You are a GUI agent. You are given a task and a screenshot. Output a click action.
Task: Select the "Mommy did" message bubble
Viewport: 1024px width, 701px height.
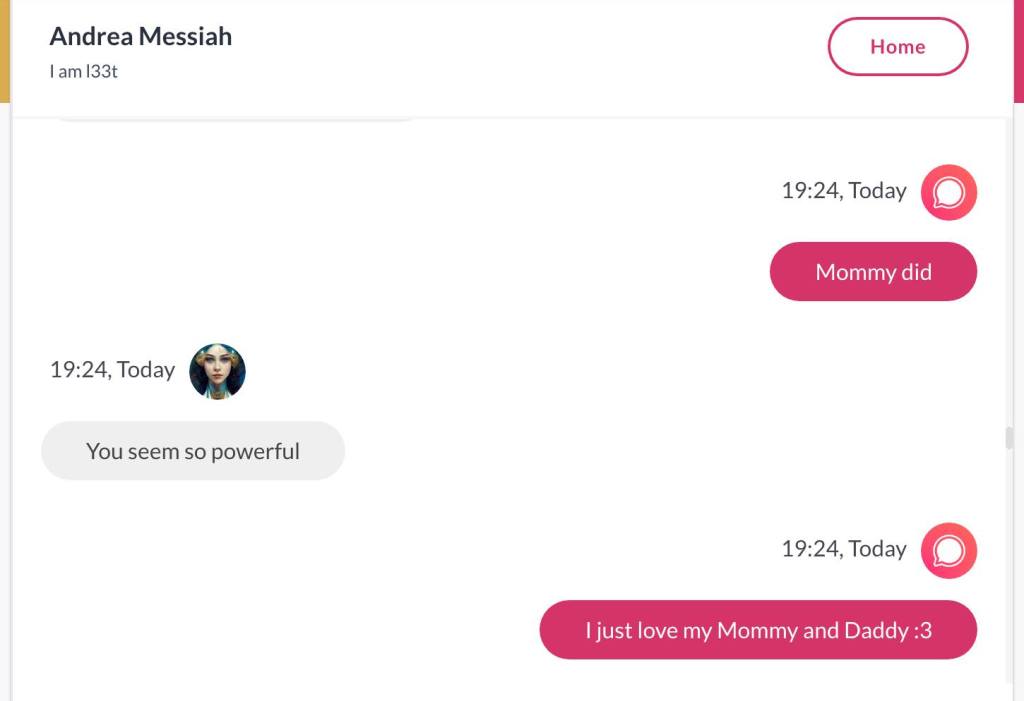[x=872, y=272]
